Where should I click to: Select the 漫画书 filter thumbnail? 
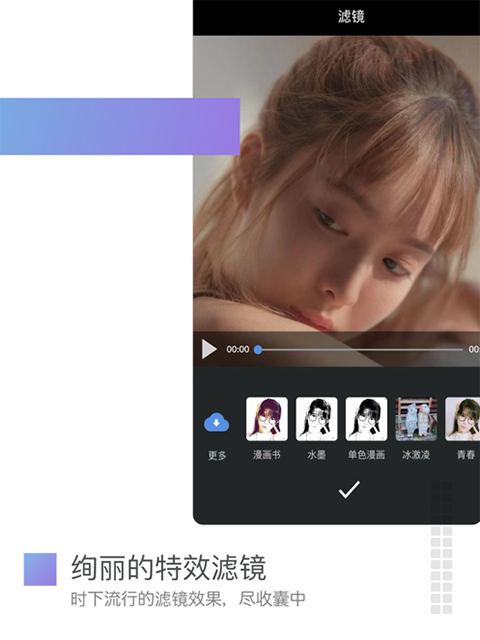click(x=267, y=419)
